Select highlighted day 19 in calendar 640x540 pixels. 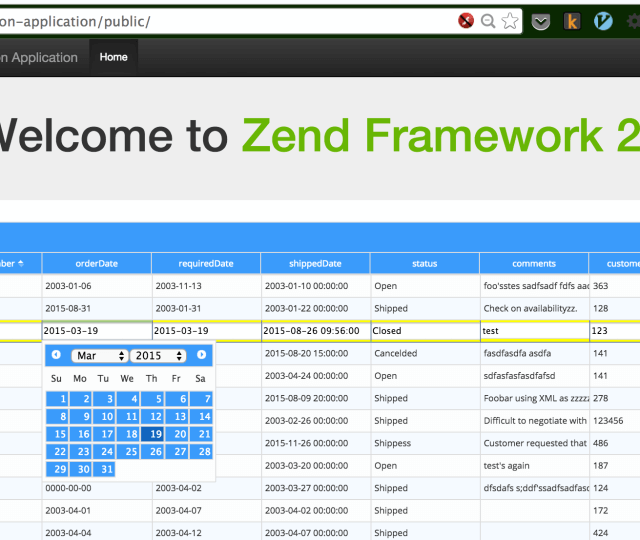pyautogui.click(x=153, y=434)
